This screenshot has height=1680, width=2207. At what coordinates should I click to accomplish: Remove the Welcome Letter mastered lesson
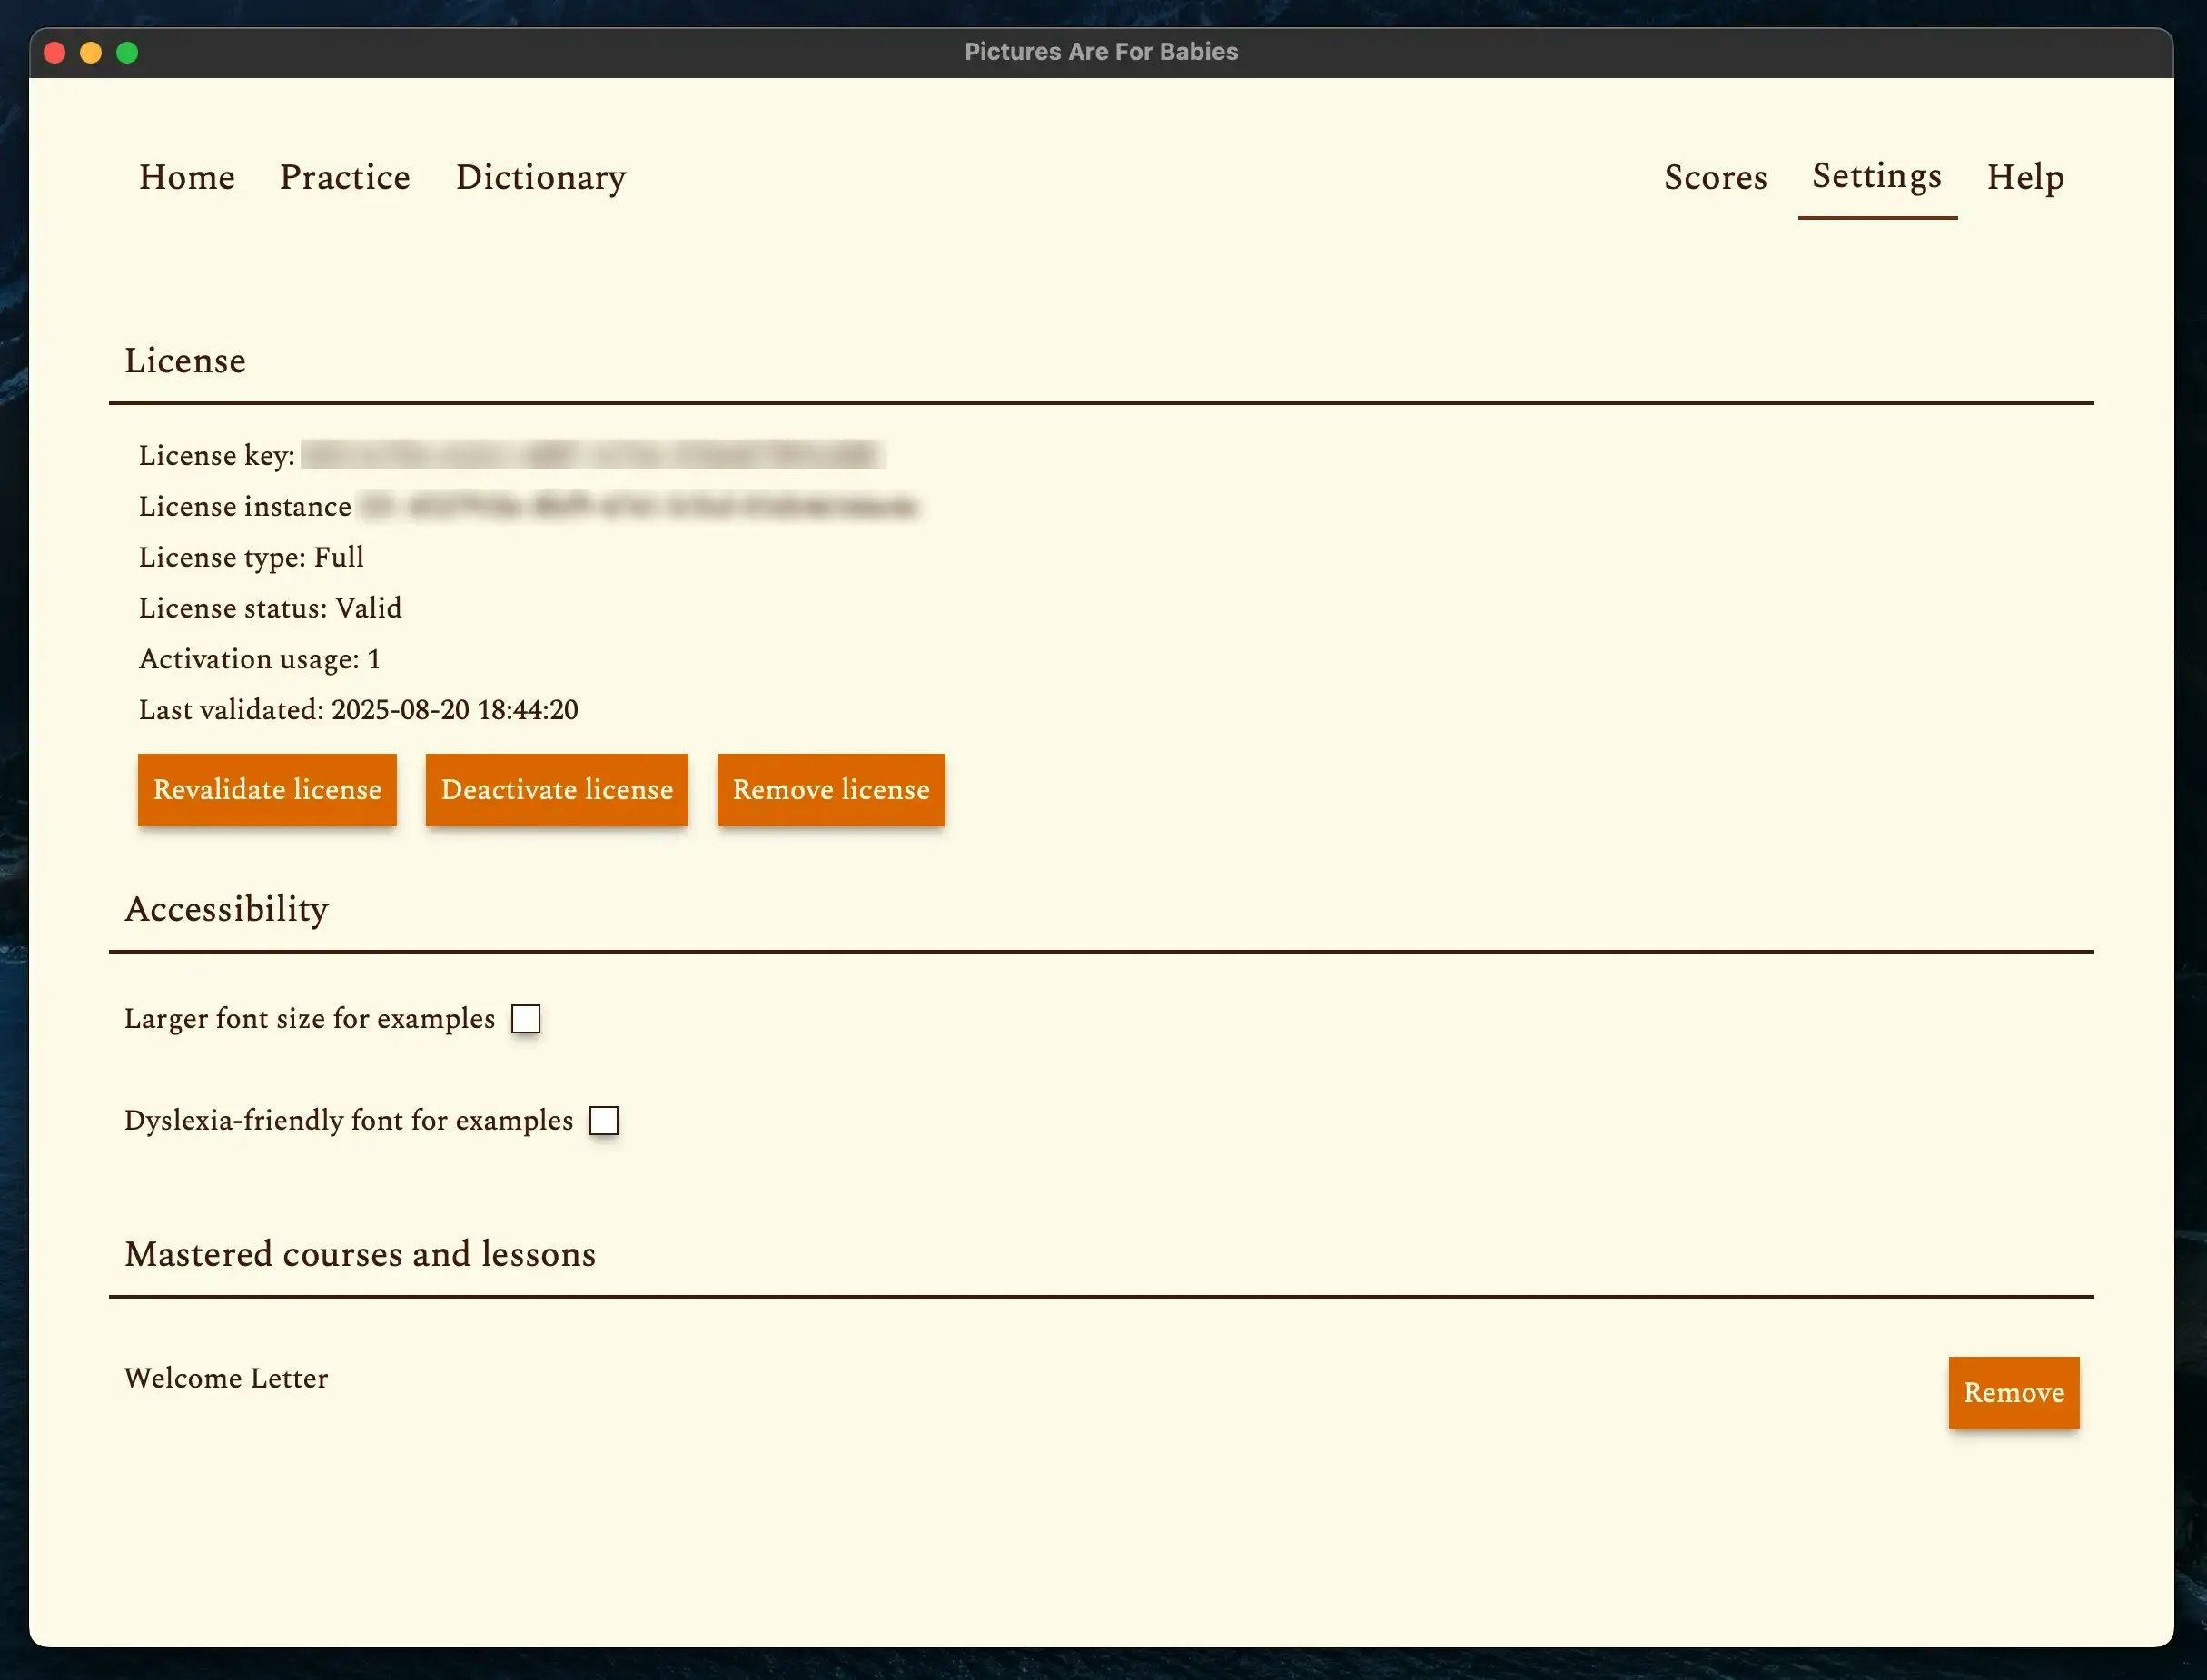[2012, 1393]
